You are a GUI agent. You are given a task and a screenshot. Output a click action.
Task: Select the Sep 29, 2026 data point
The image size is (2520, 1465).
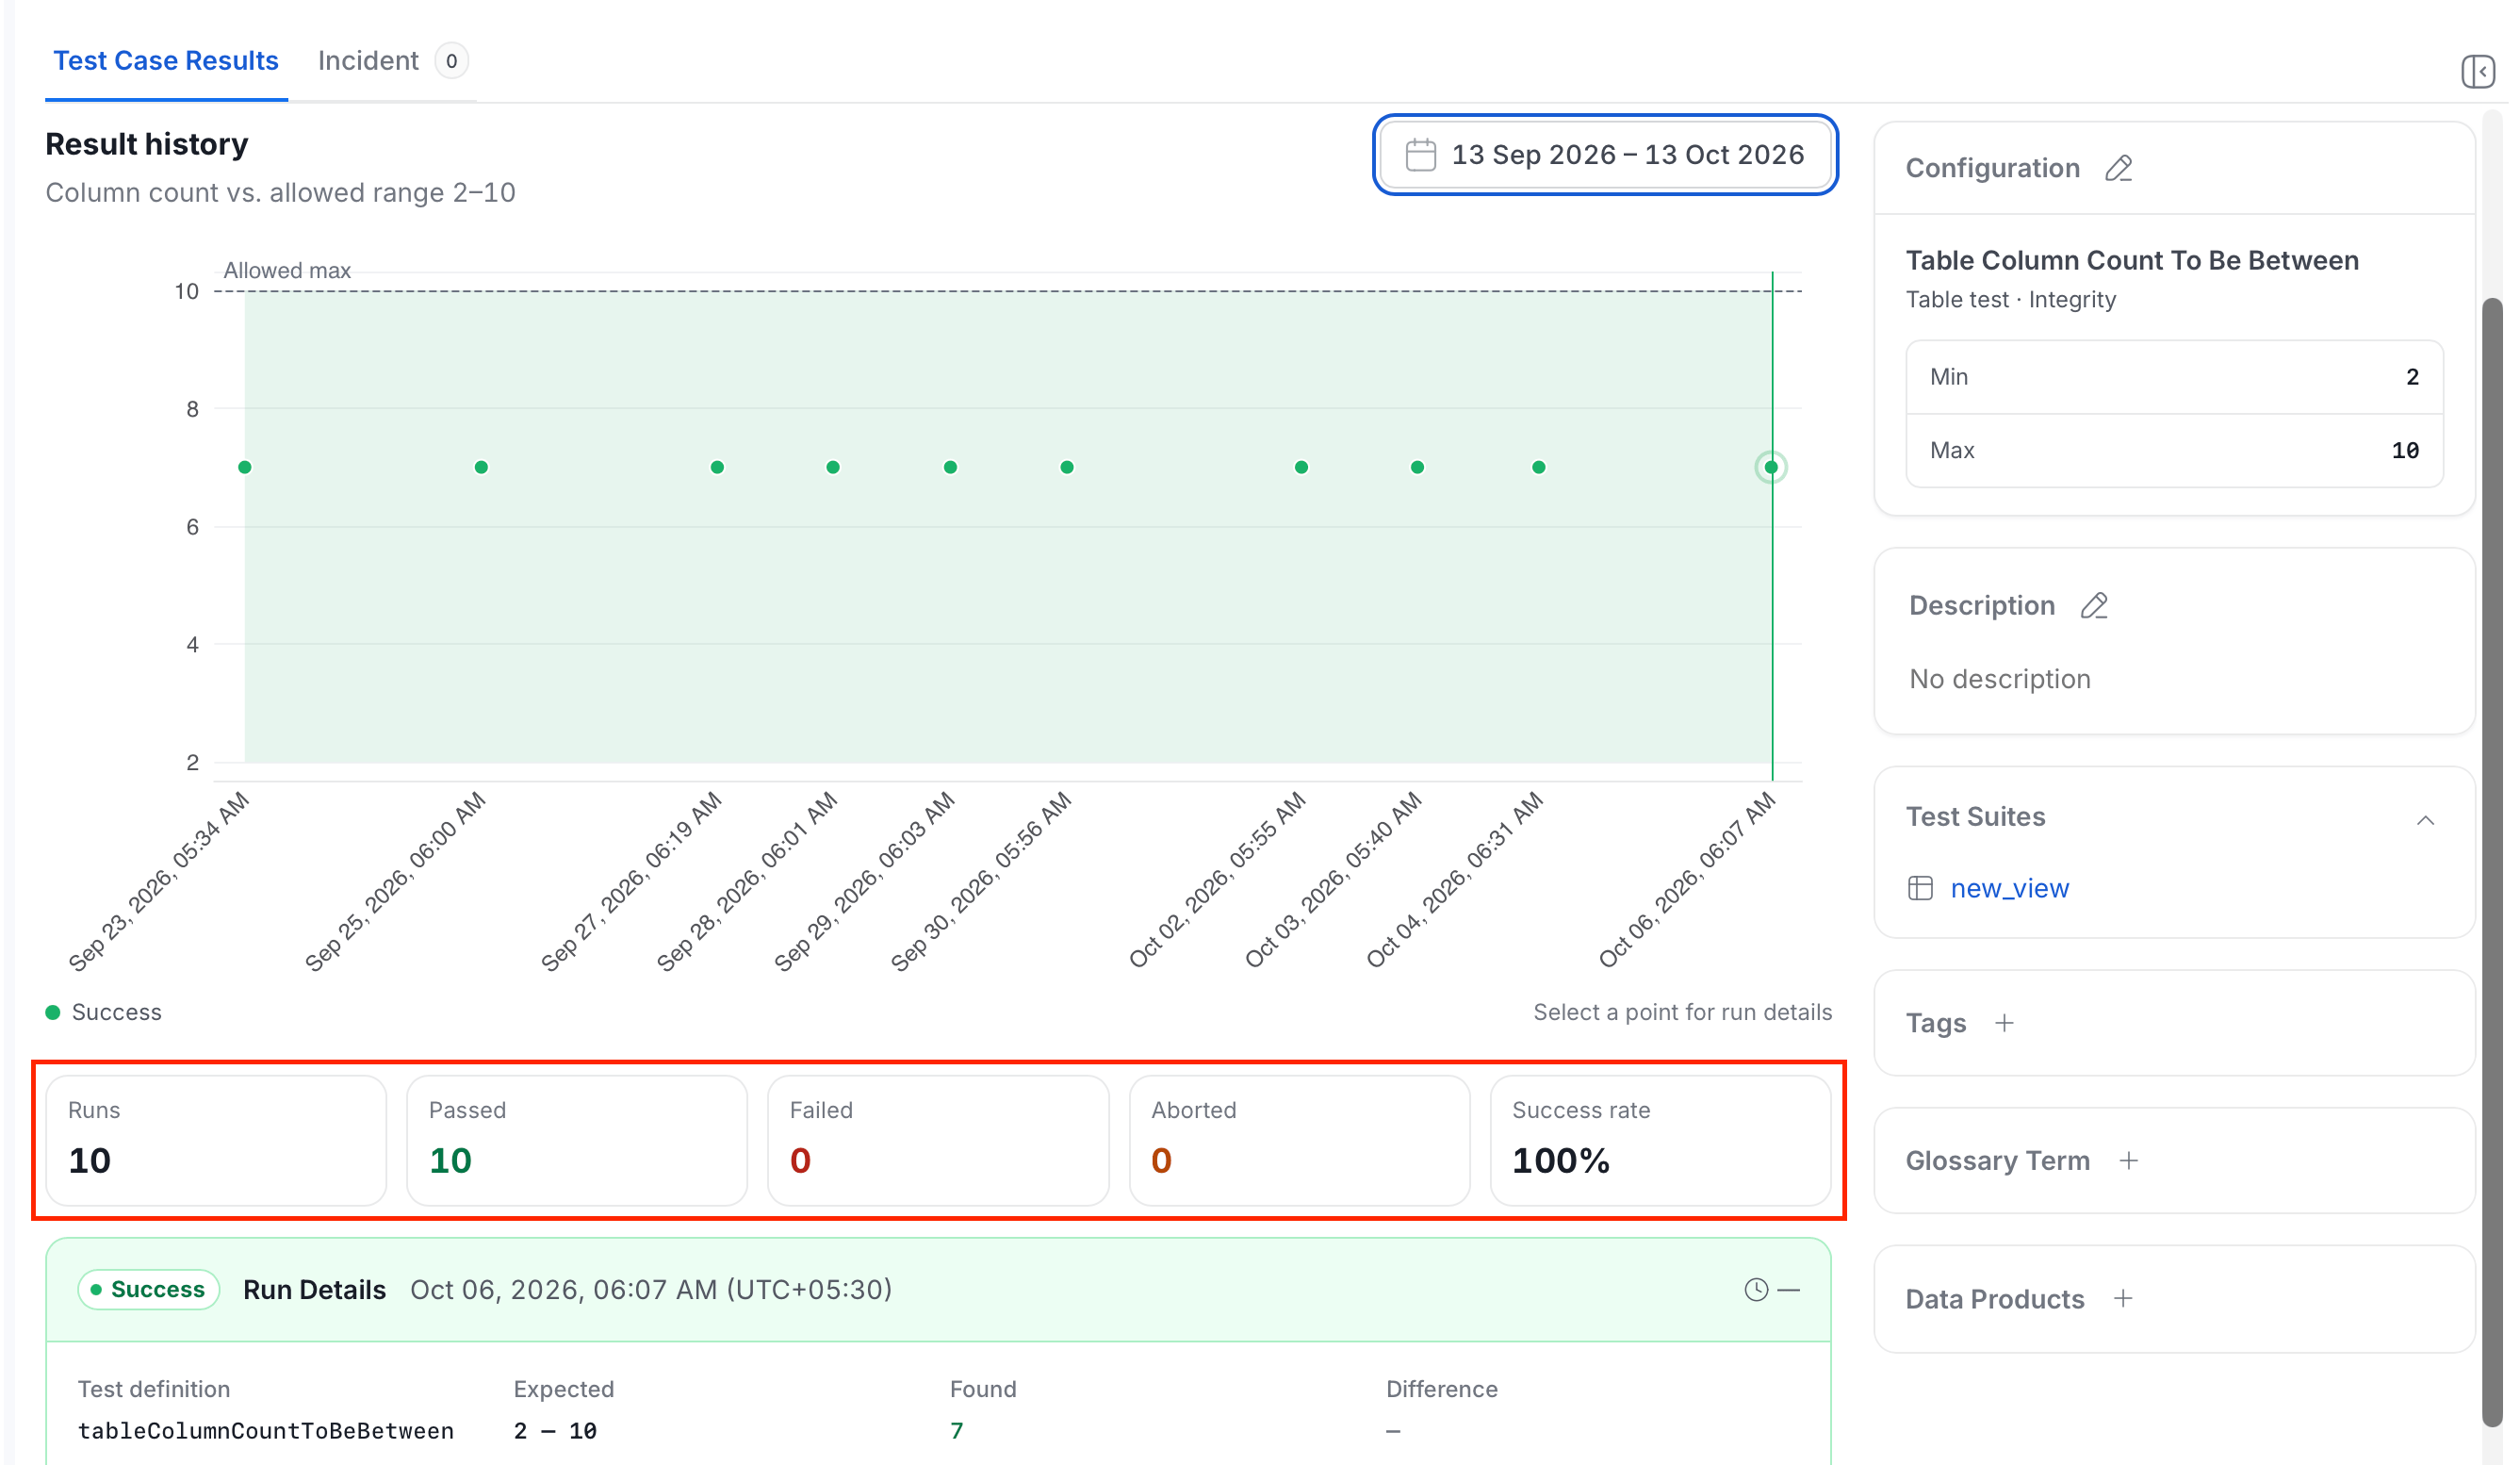tap(950, 467)
